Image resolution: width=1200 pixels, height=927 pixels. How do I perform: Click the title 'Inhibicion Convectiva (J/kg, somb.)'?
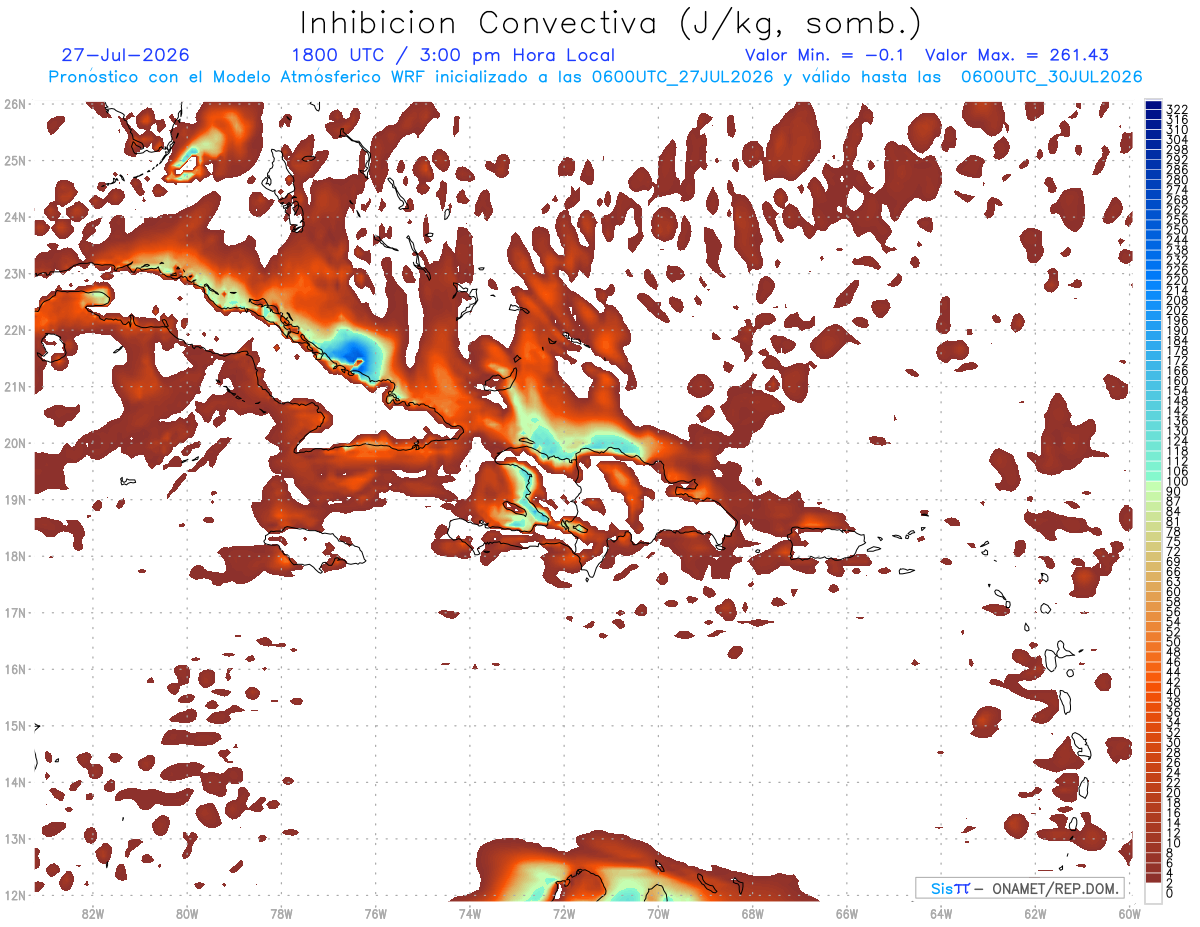point(611,24)
